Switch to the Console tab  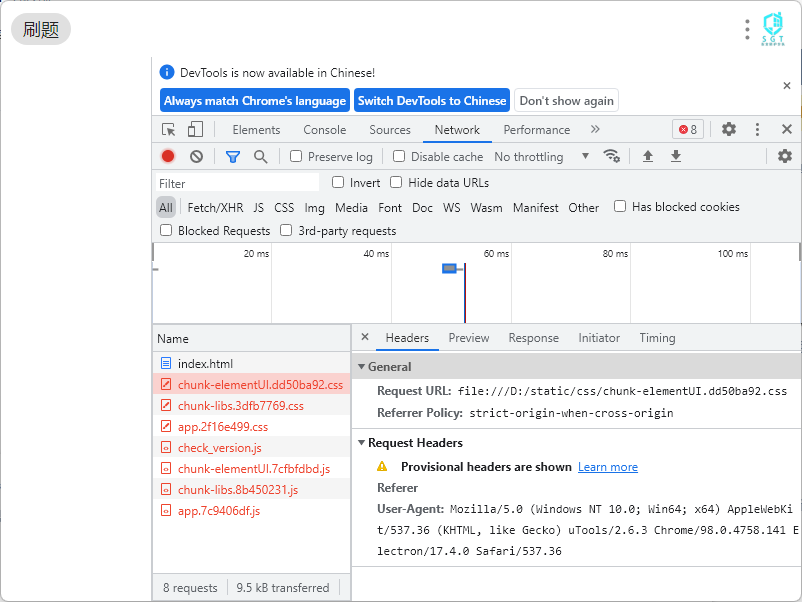(x=325, y=130)
